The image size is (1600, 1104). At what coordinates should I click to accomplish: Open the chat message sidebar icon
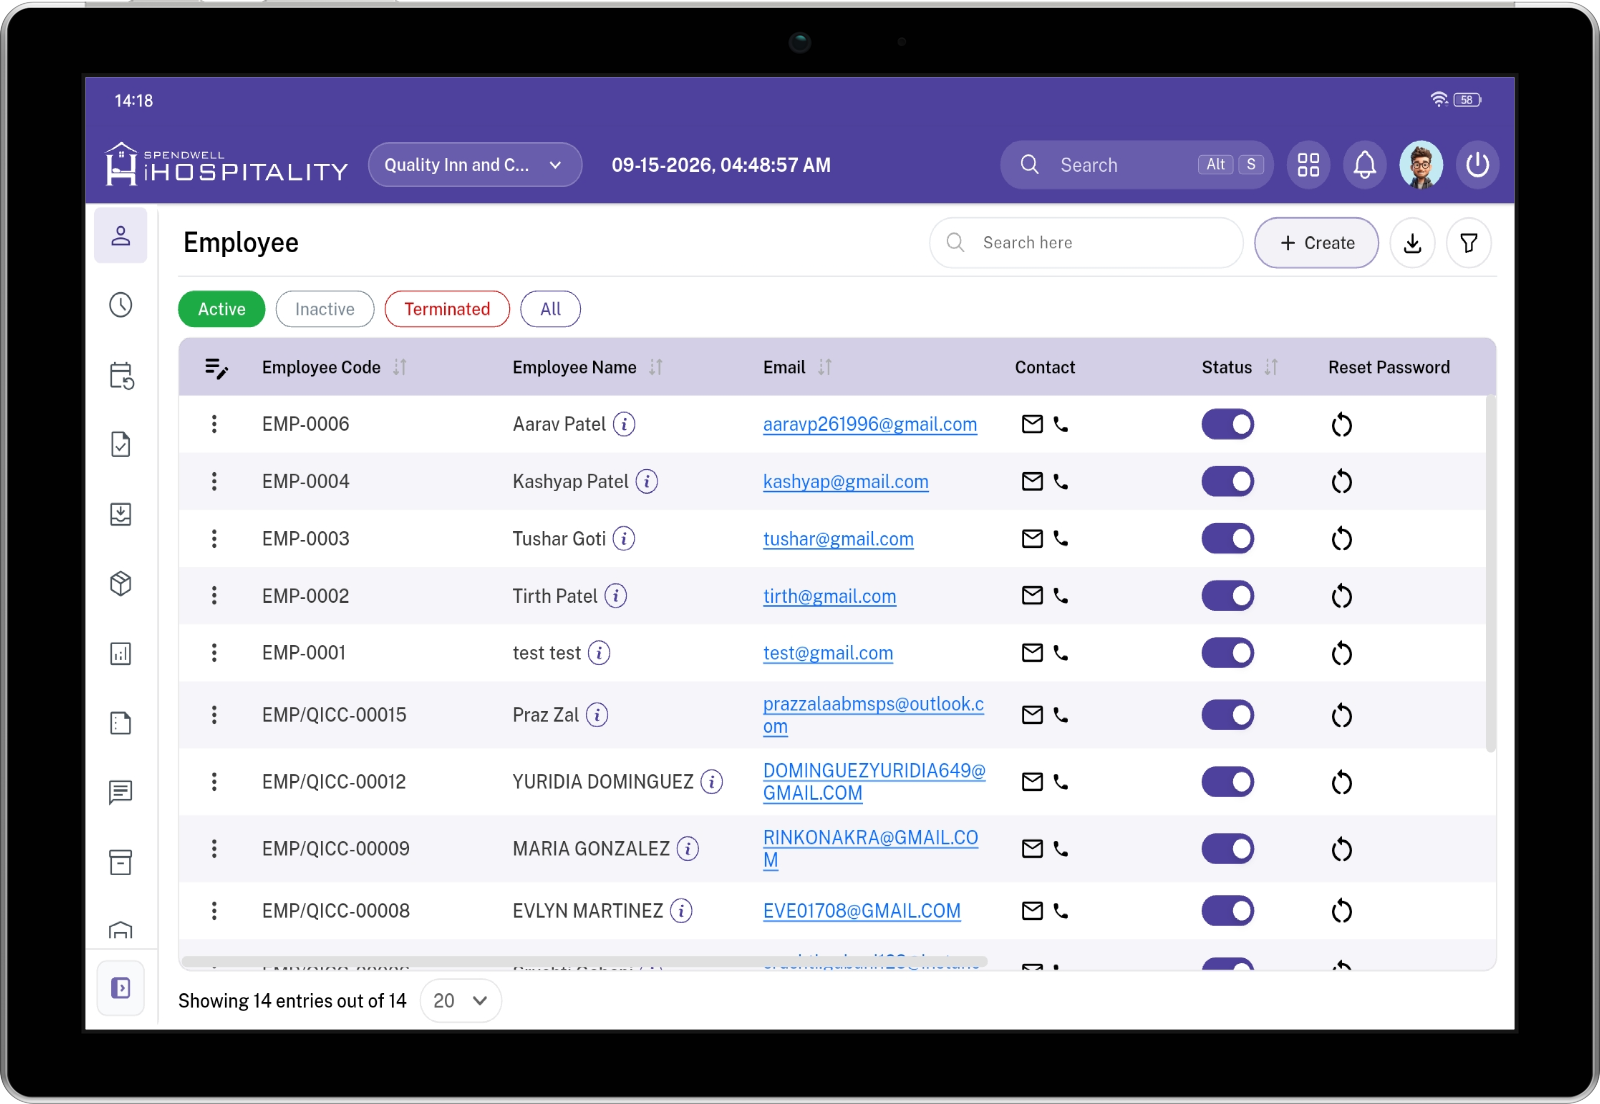point(121,793)
